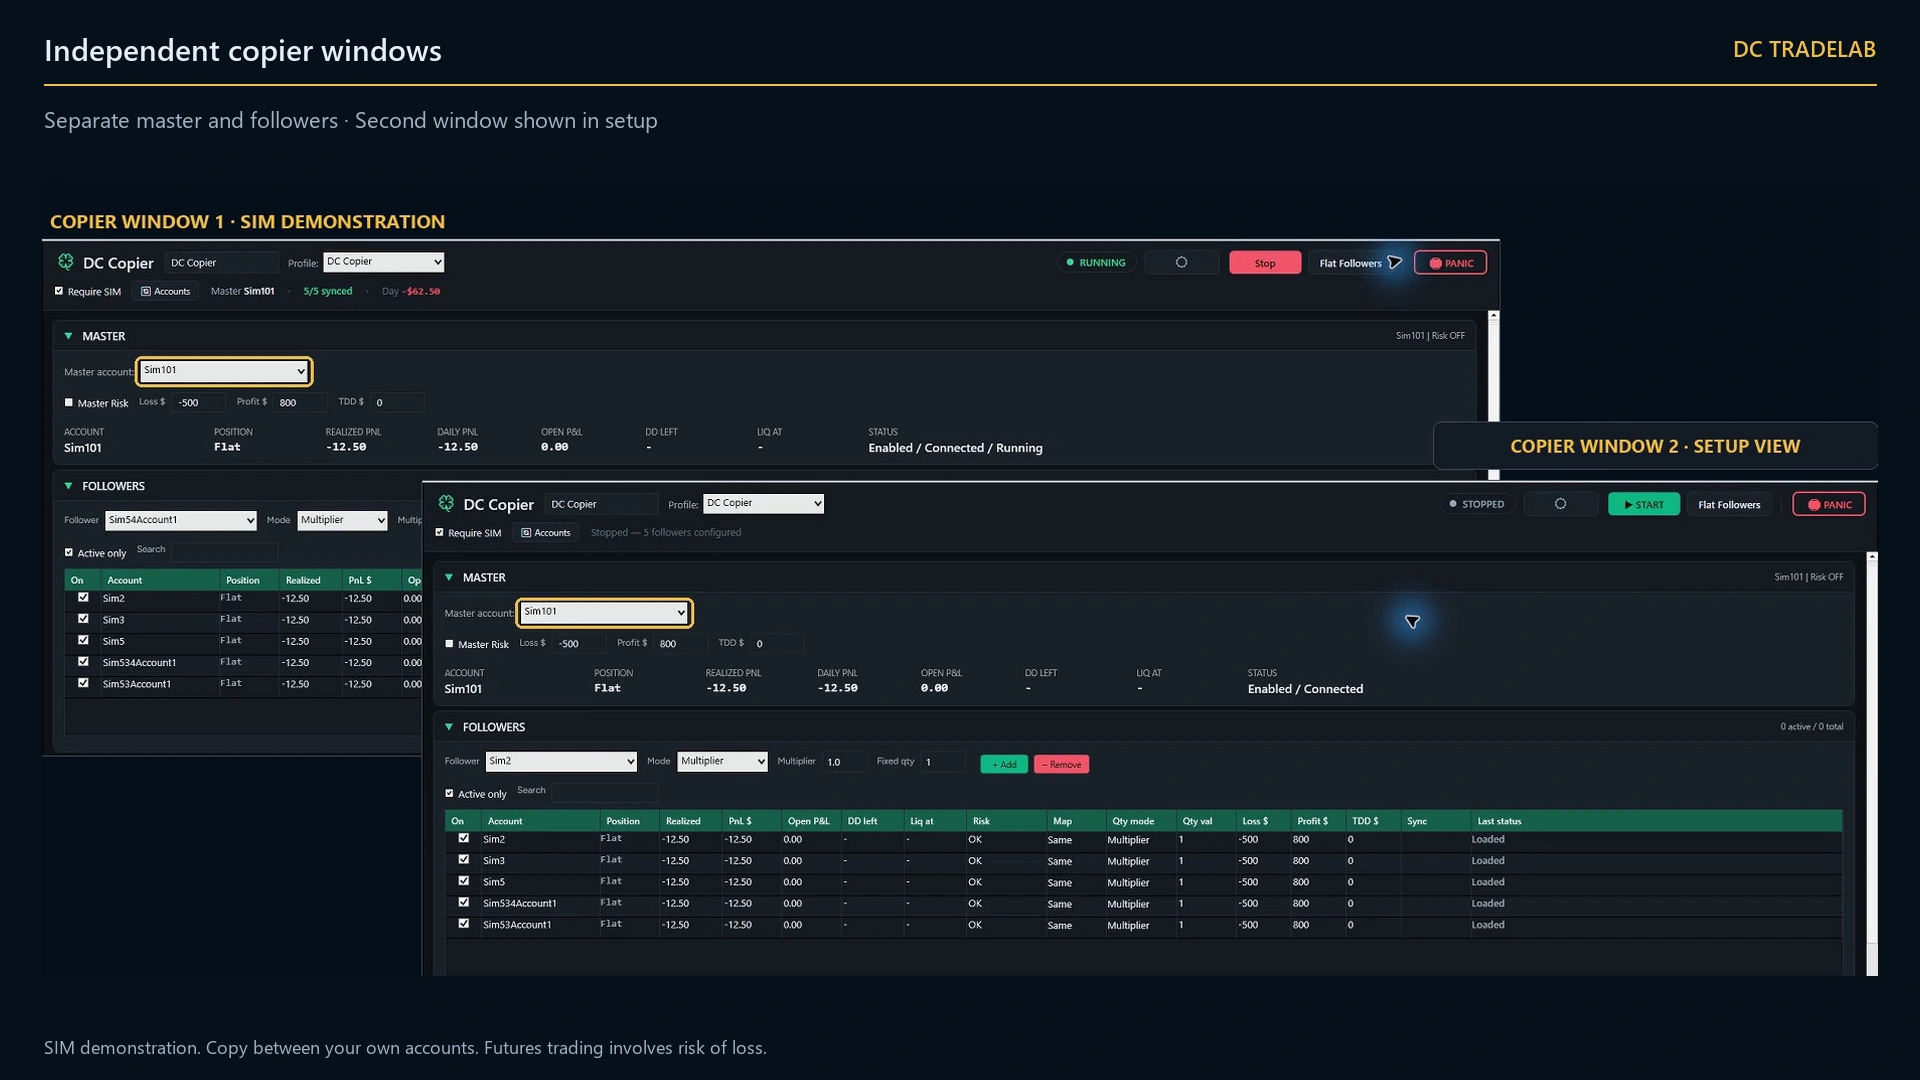Click the STOPPED status indicator
The image size is (1920, 1080).
1477,504
